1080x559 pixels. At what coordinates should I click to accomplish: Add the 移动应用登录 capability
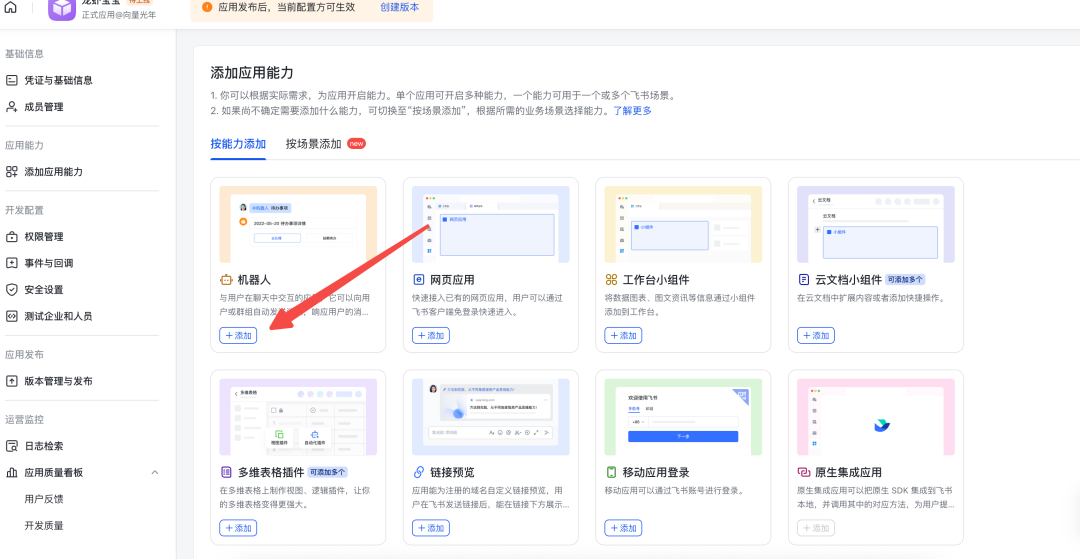click(x=623, y=528)
